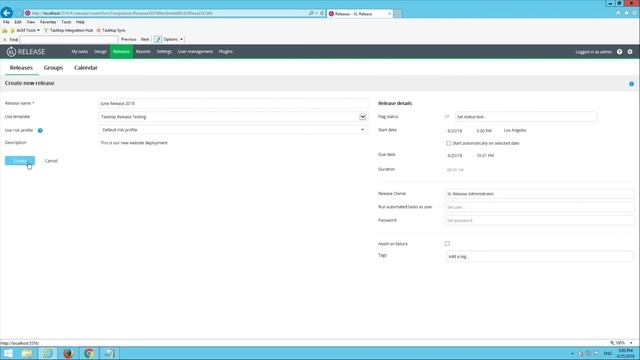
Task: Click the search magnifier in address bar
Action: [x=311, y=13]
